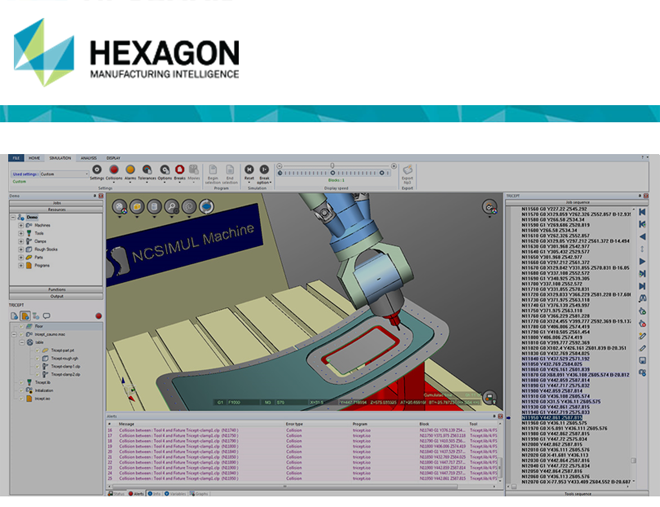
Task: Toggle checkbox for Tricept-clamp1.clp
Action: 37,366
